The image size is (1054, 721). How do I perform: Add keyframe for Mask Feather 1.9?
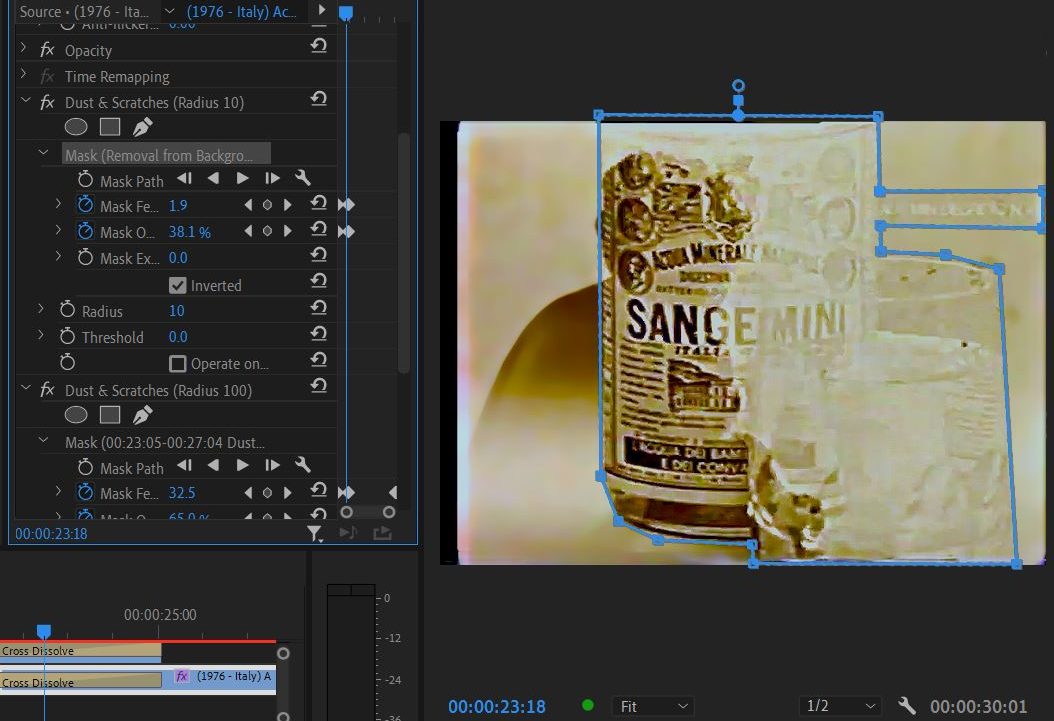[268, 205]
